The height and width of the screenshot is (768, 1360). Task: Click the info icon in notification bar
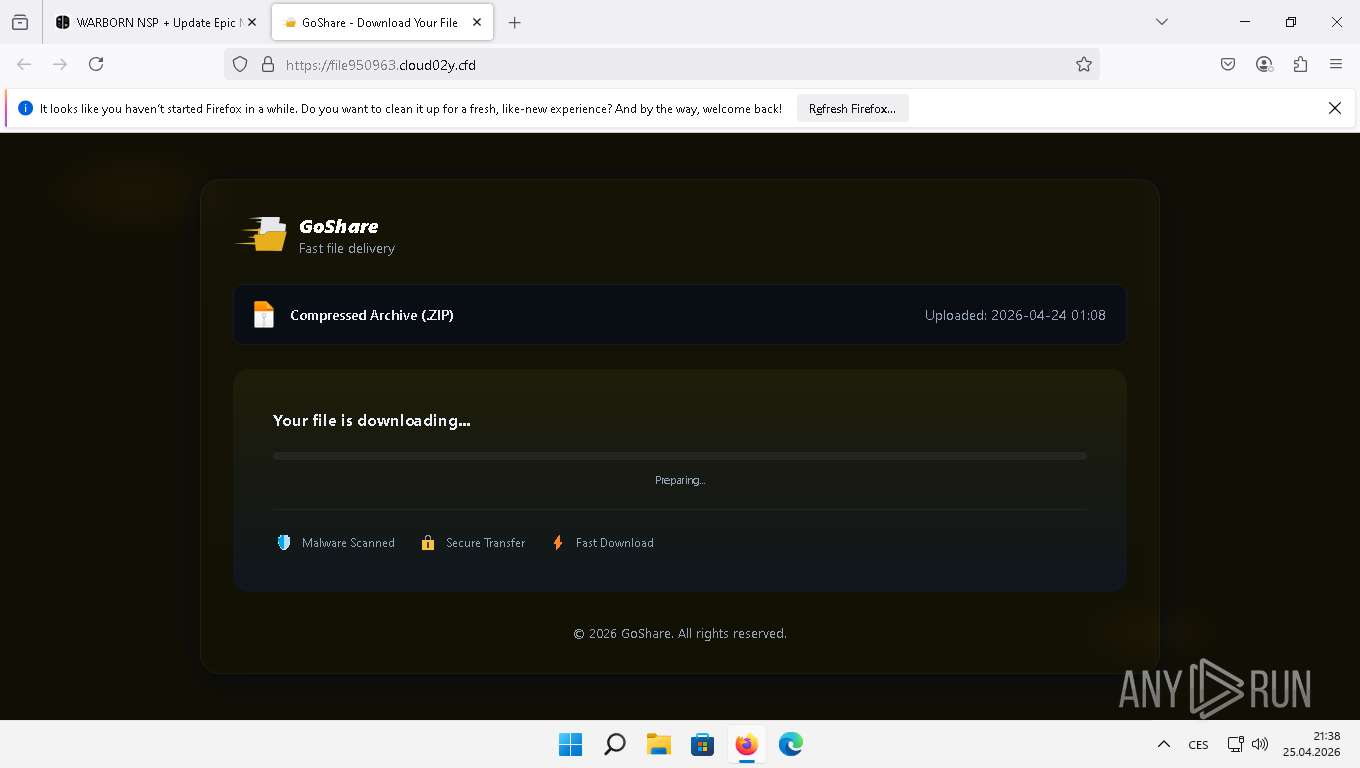(25, 108)
